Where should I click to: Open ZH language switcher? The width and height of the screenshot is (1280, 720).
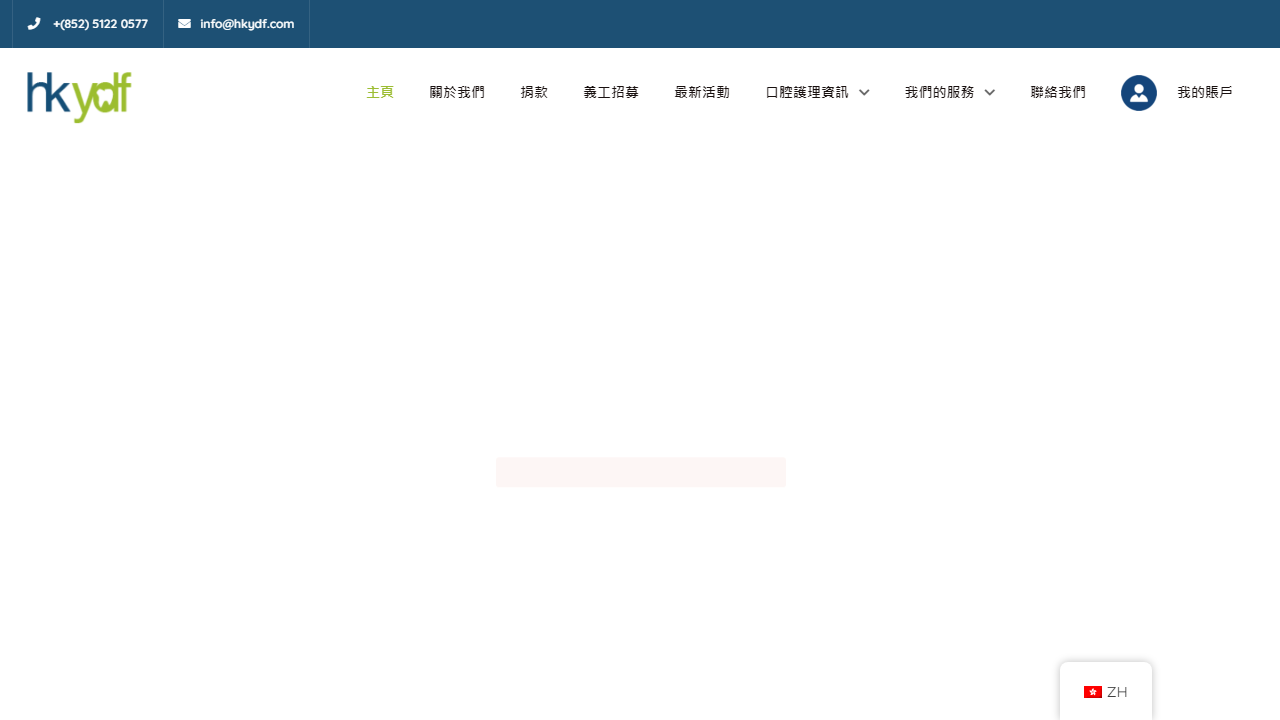[x=1106, y=692]
